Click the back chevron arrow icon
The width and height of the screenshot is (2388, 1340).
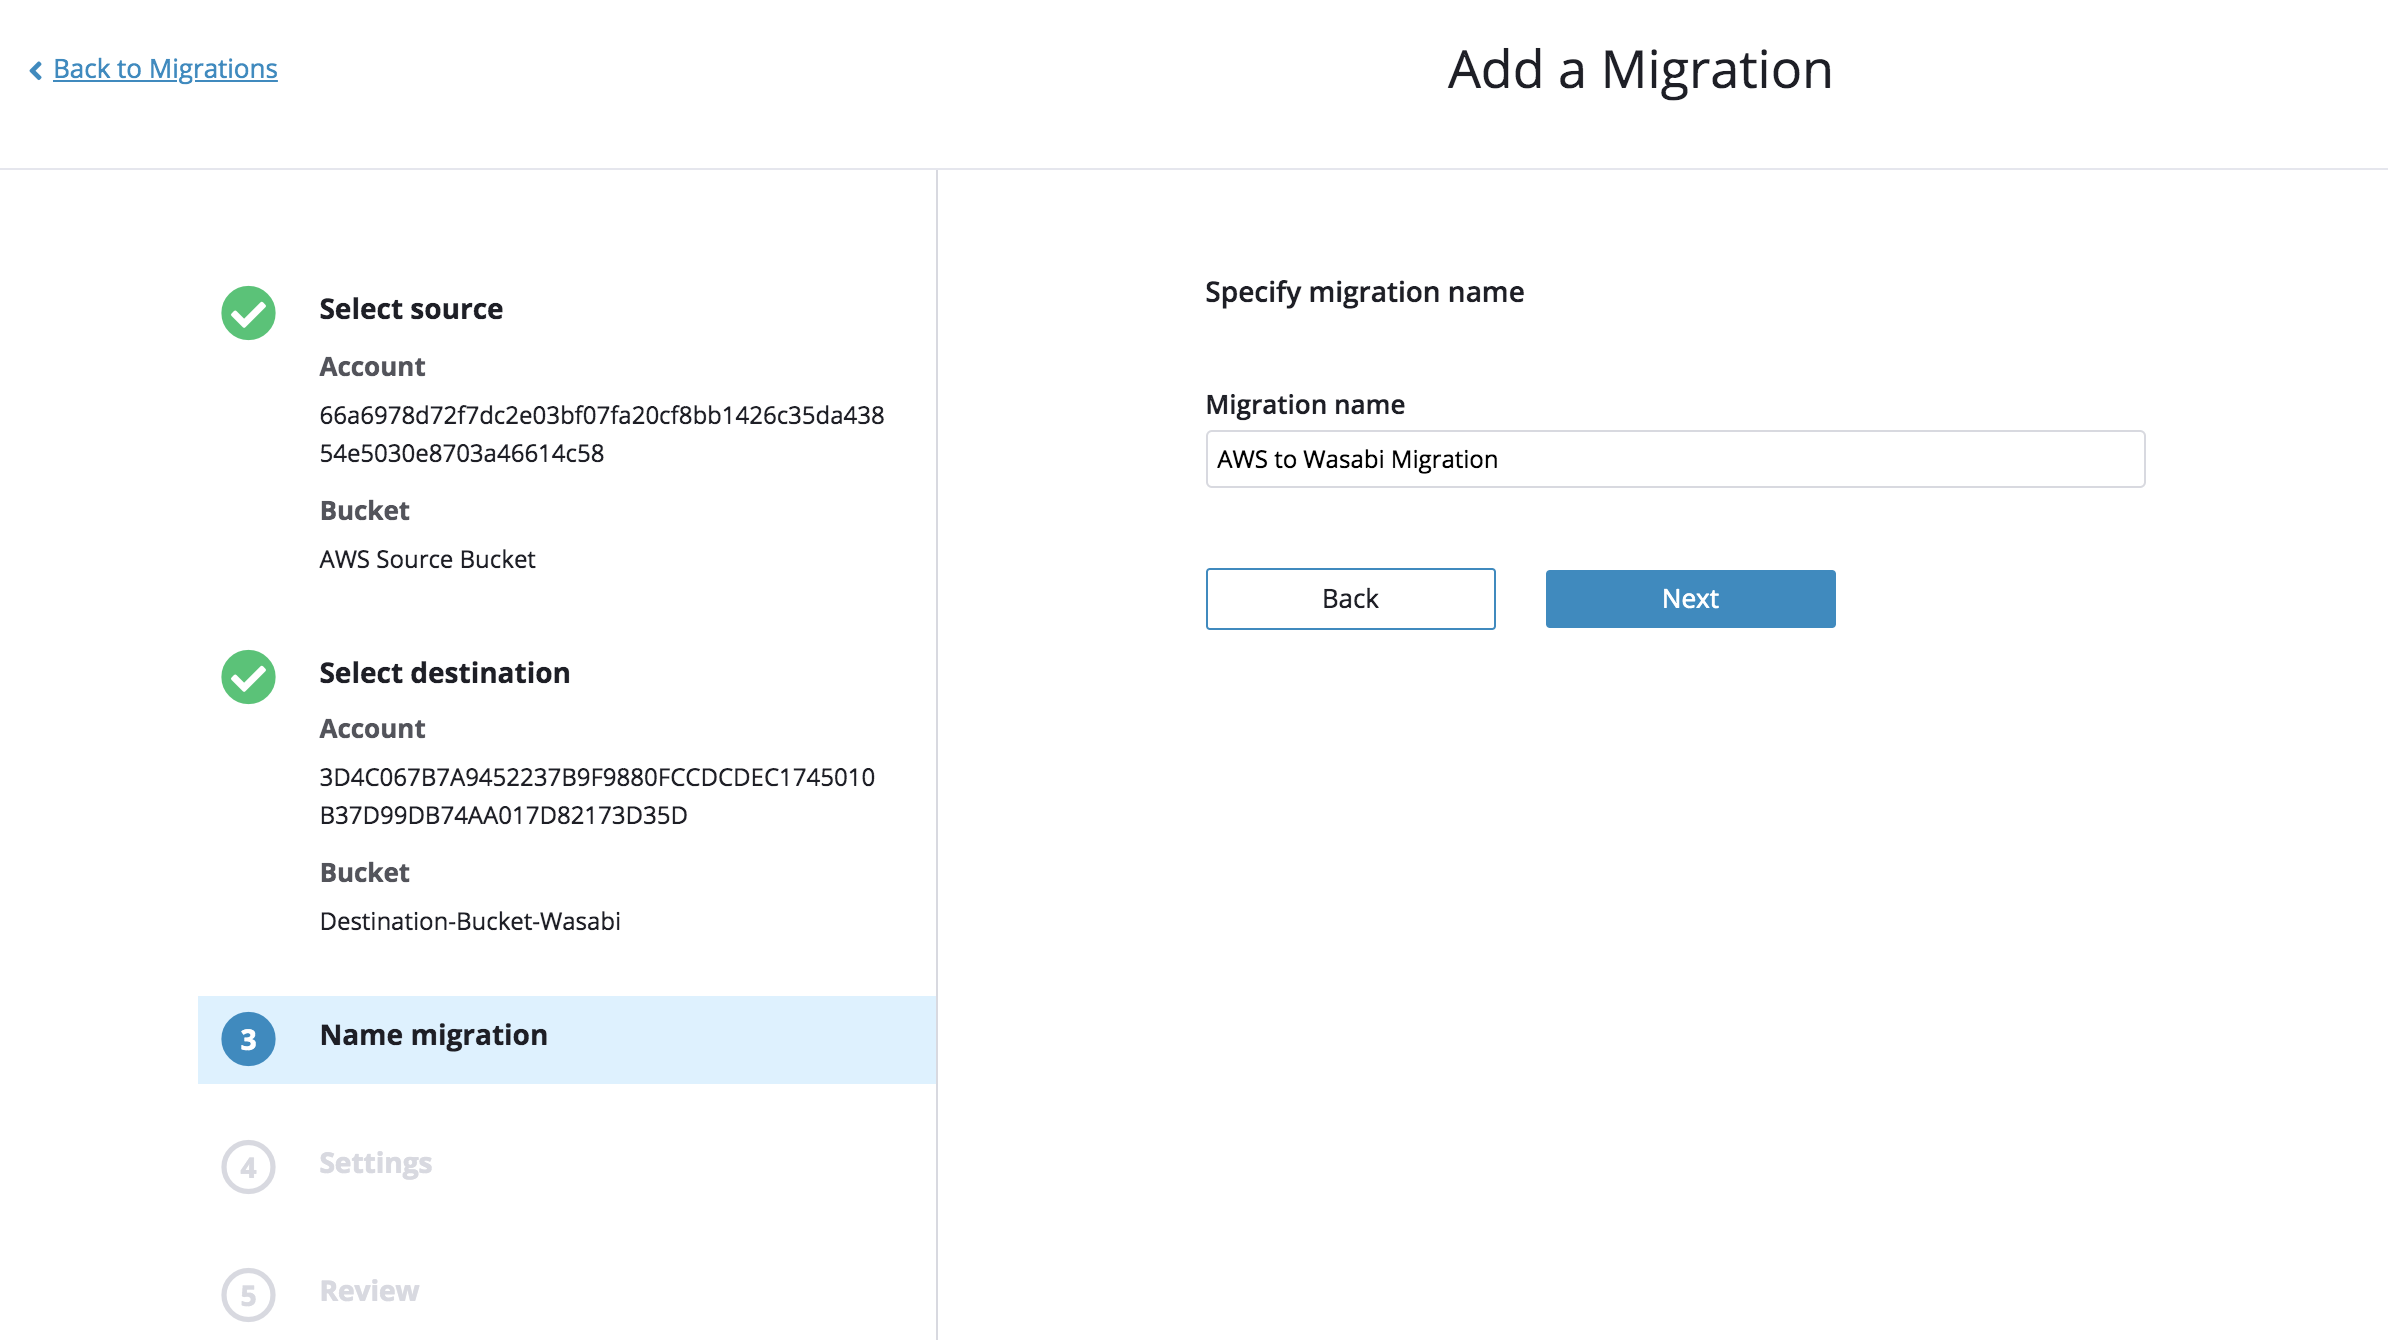pyautogui.click(x=36, y=70)
